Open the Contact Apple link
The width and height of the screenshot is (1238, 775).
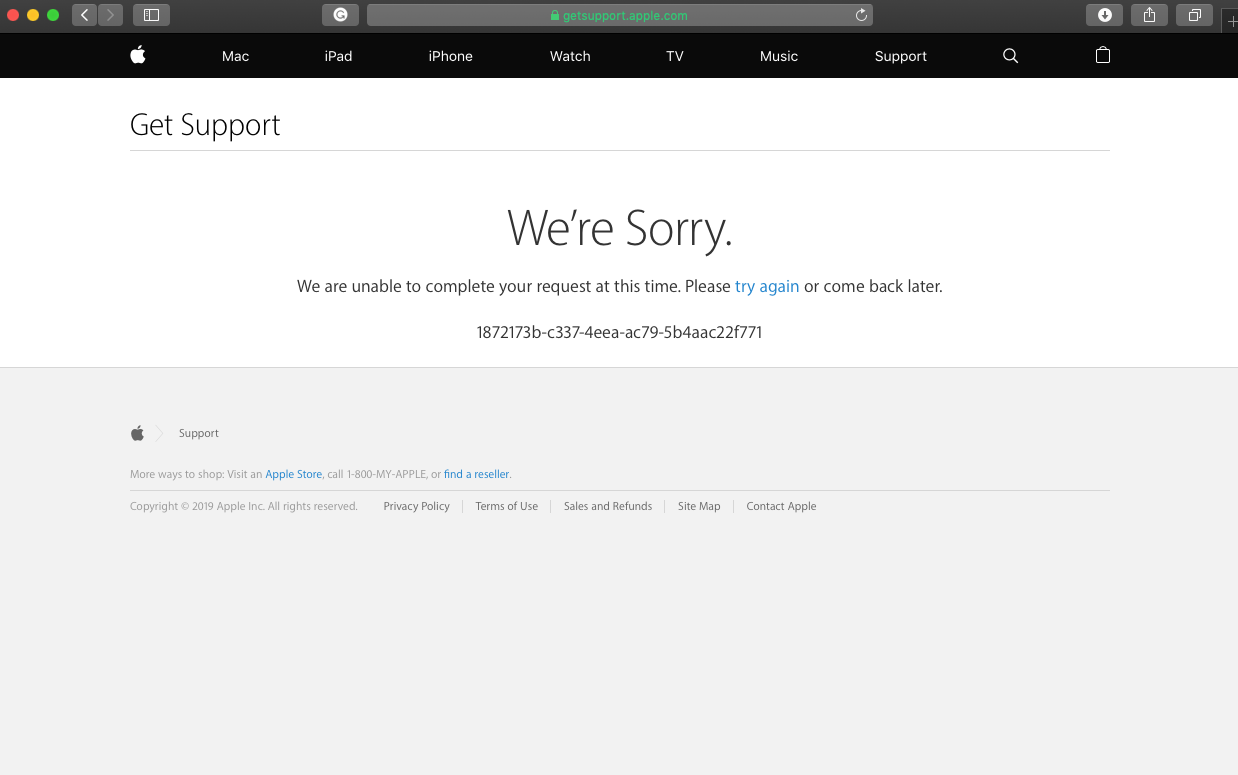781,506
